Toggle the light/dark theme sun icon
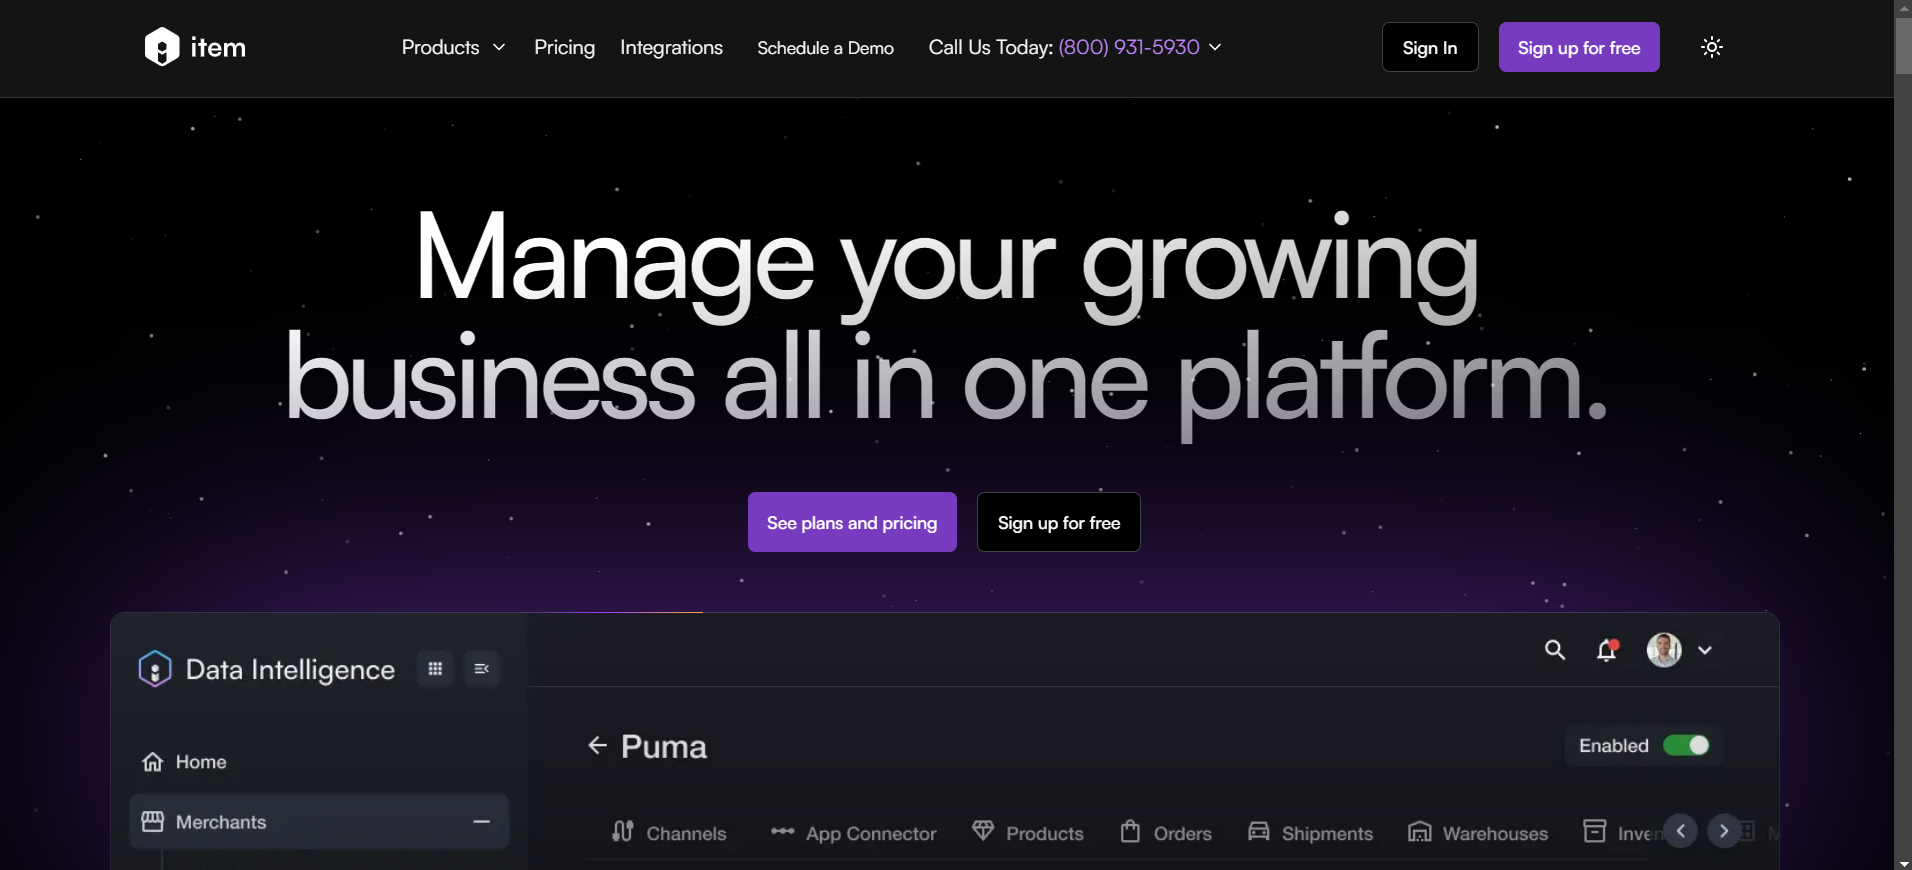The width and height of the screenshot is (1912, 870). [1711, 47]
